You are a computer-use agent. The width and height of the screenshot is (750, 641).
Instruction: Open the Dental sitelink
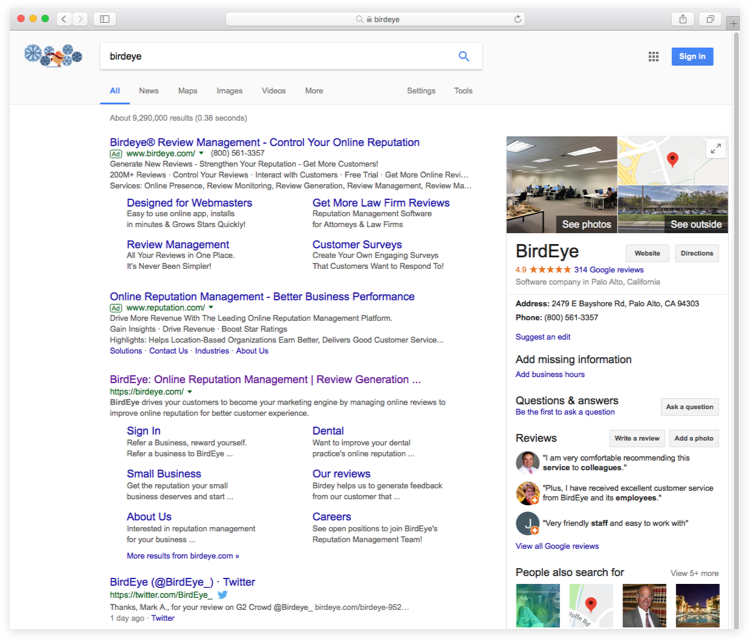pos(328,431)
